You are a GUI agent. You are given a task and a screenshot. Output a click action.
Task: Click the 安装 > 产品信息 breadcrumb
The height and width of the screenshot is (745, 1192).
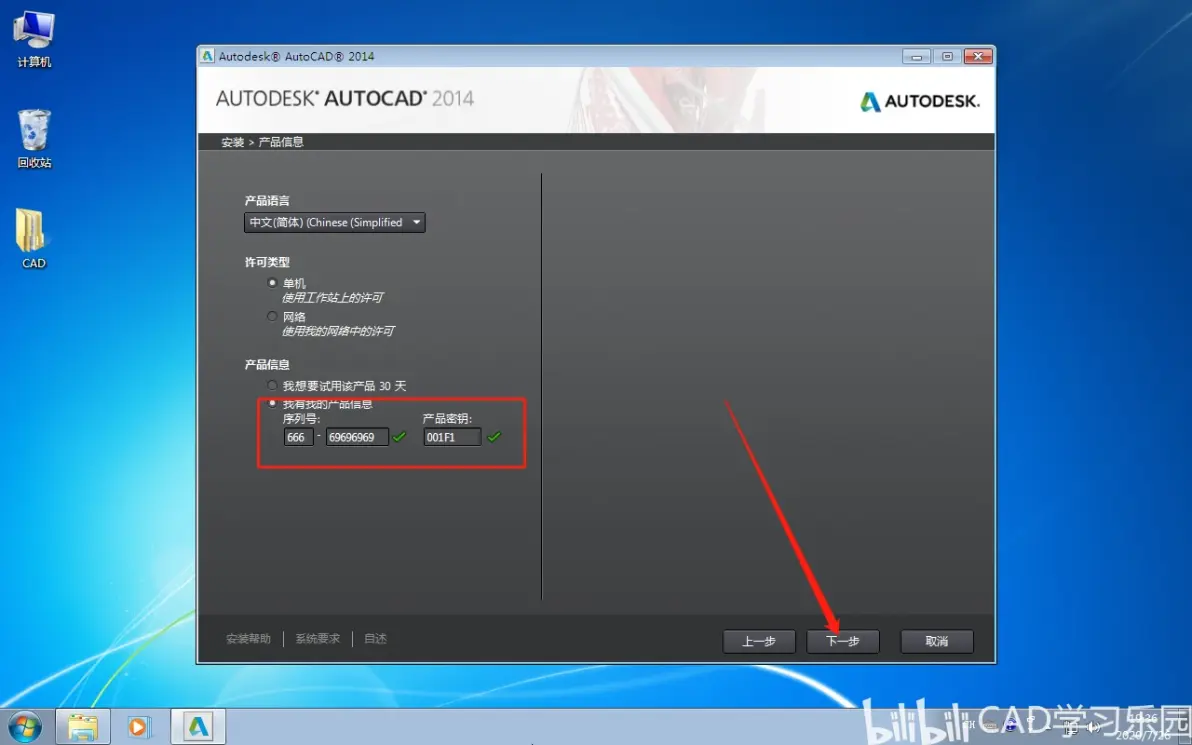point(262,142)
